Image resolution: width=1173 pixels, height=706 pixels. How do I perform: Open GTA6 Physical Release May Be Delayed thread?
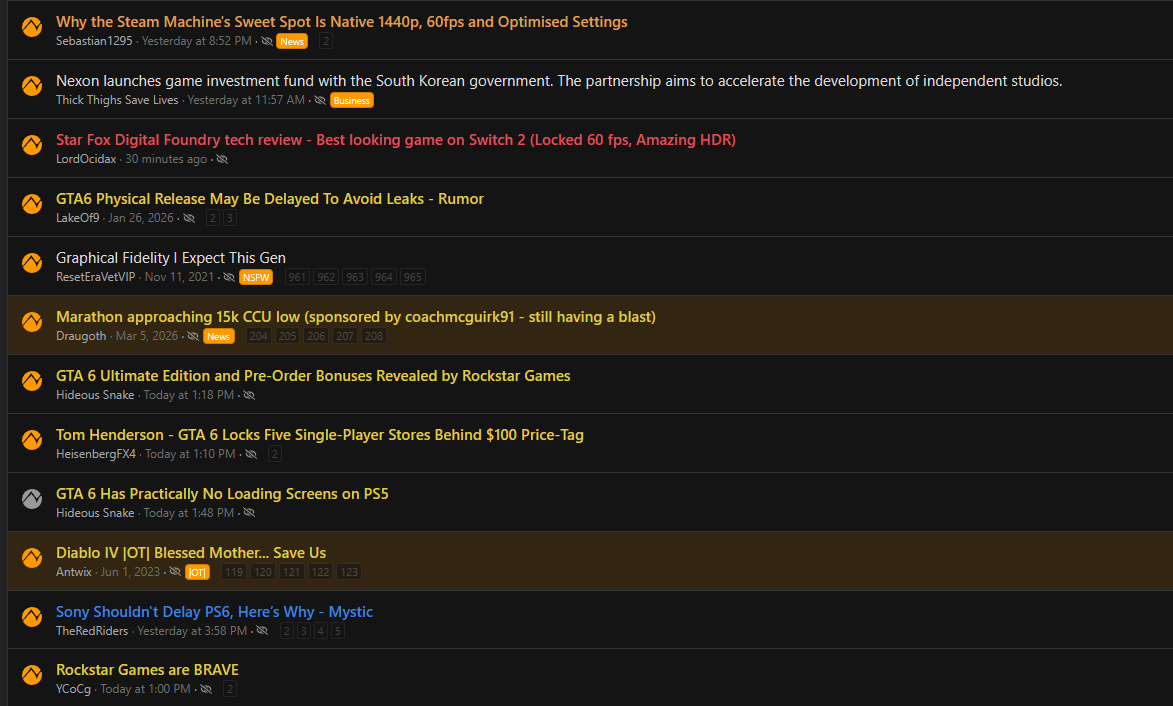tap(269, 199)
